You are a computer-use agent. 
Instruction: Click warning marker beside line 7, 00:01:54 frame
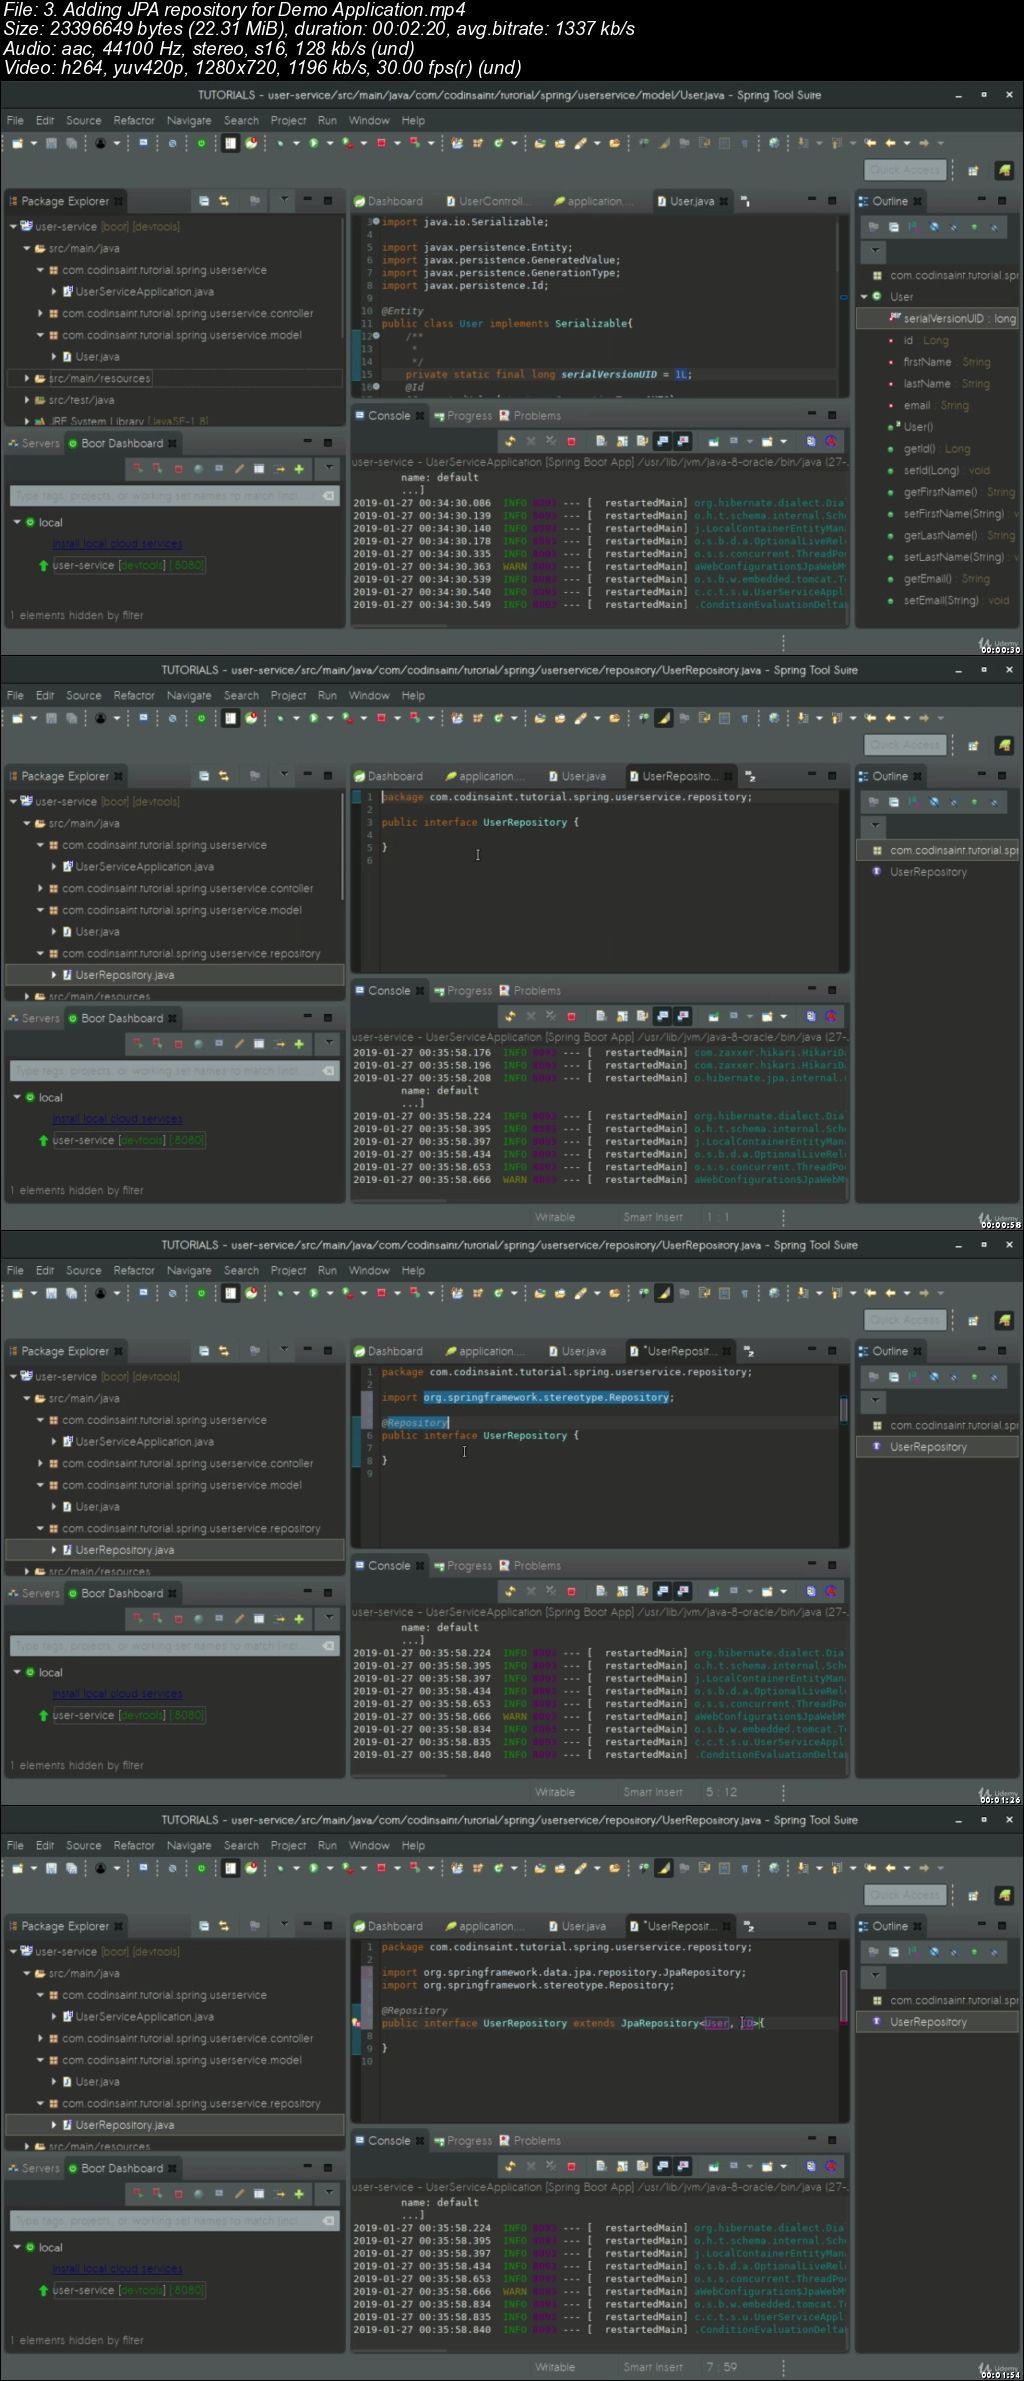click(356, 2023)
